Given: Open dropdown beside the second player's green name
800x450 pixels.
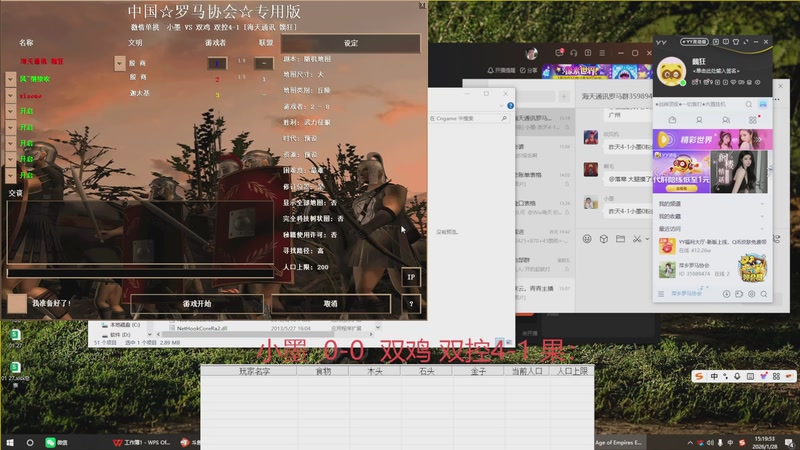Looking at the screenshot, I should (x=11, y=79).
